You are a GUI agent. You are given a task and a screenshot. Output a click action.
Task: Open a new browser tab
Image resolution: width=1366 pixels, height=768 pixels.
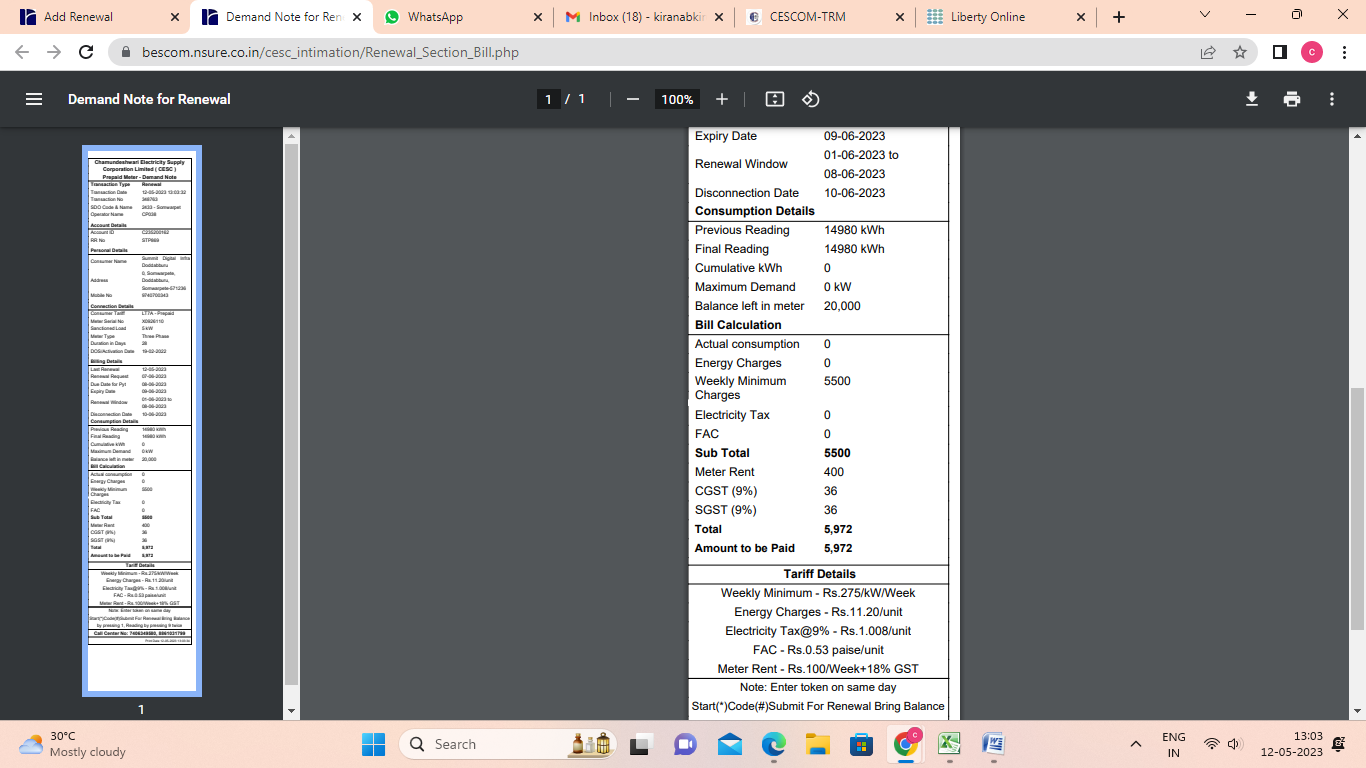tap(1119, 17)
